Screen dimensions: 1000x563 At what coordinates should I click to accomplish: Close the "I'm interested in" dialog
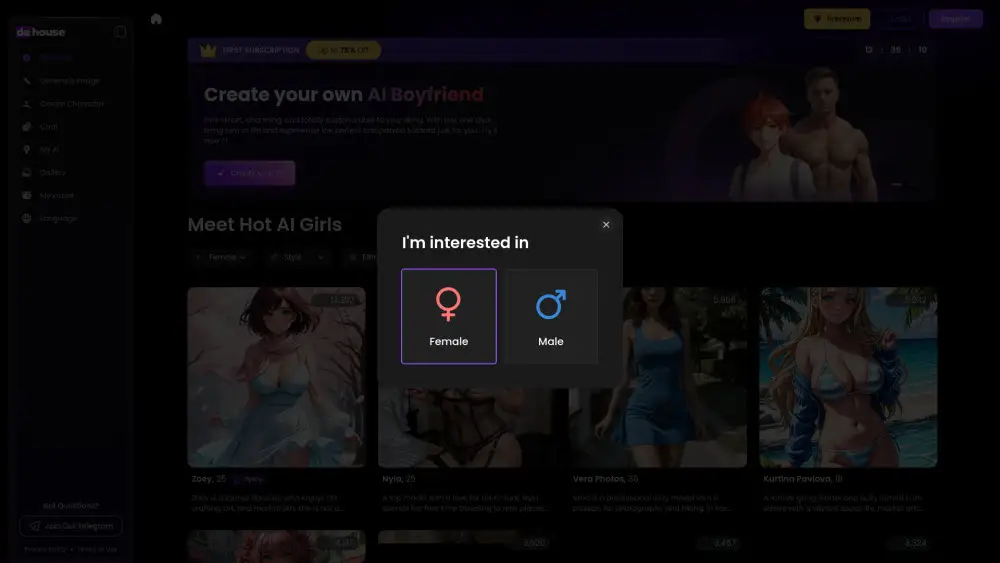(x=606, y=225)
